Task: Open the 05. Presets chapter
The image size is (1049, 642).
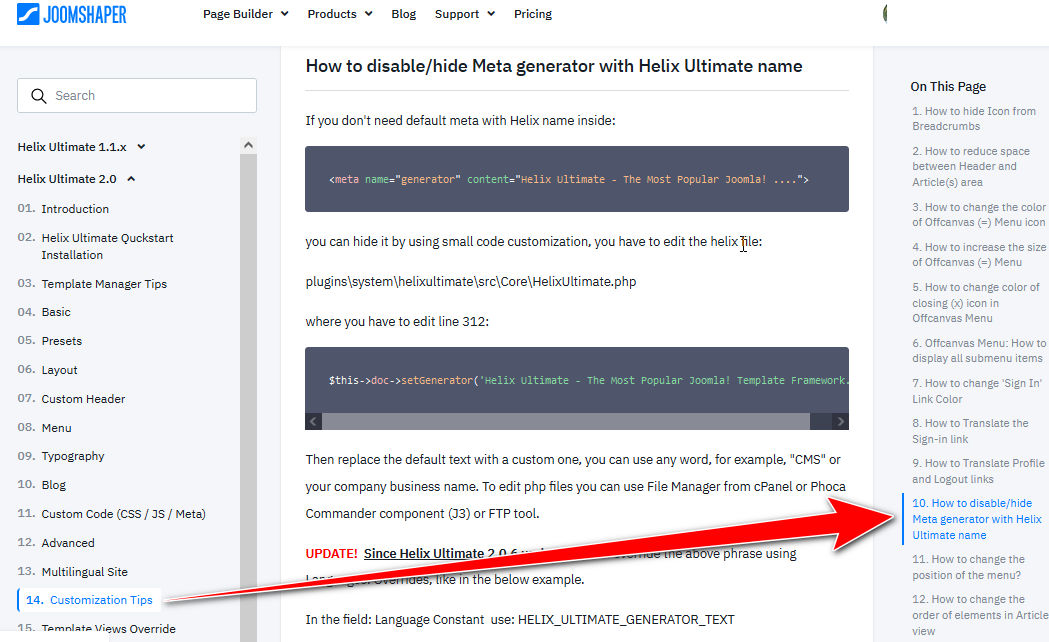Action: click(50, 340)
